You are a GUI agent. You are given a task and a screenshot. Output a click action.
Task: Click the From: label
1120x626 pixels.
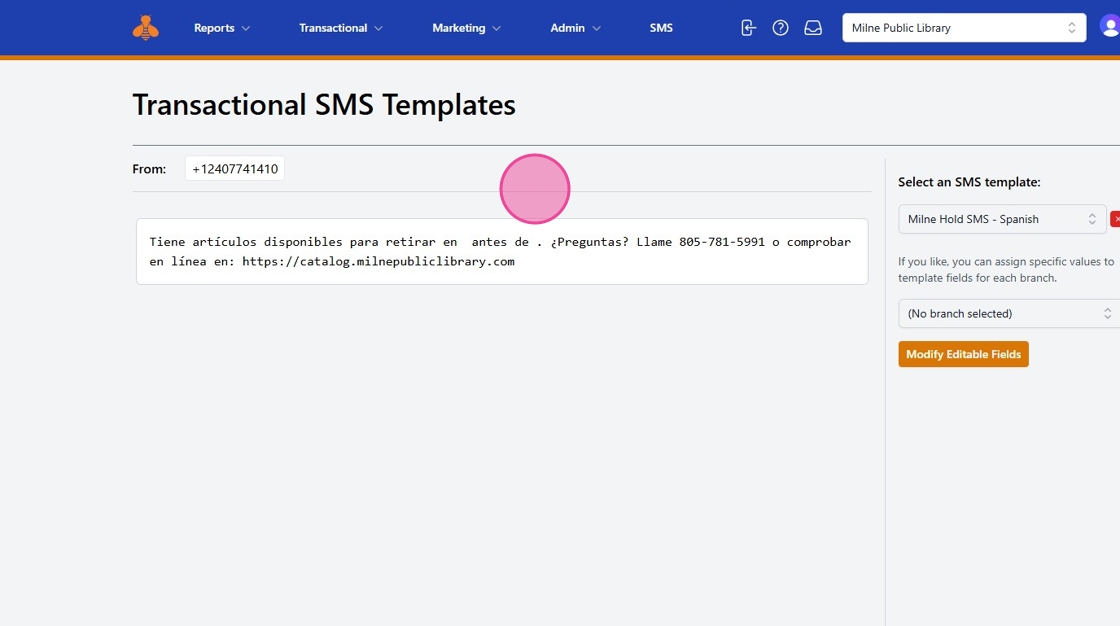tap(149, 169)
